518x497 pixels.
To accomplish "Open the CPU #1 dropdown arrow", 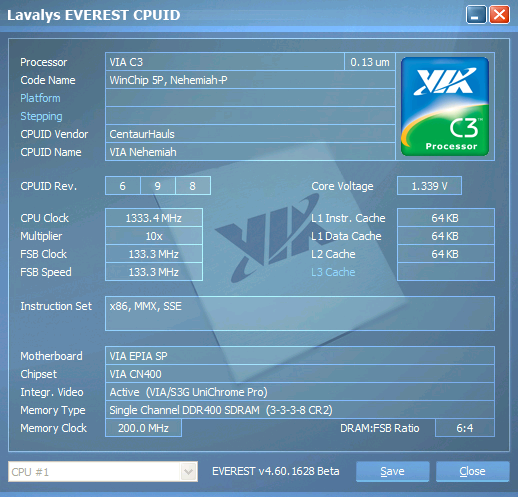I will (188, 472).
